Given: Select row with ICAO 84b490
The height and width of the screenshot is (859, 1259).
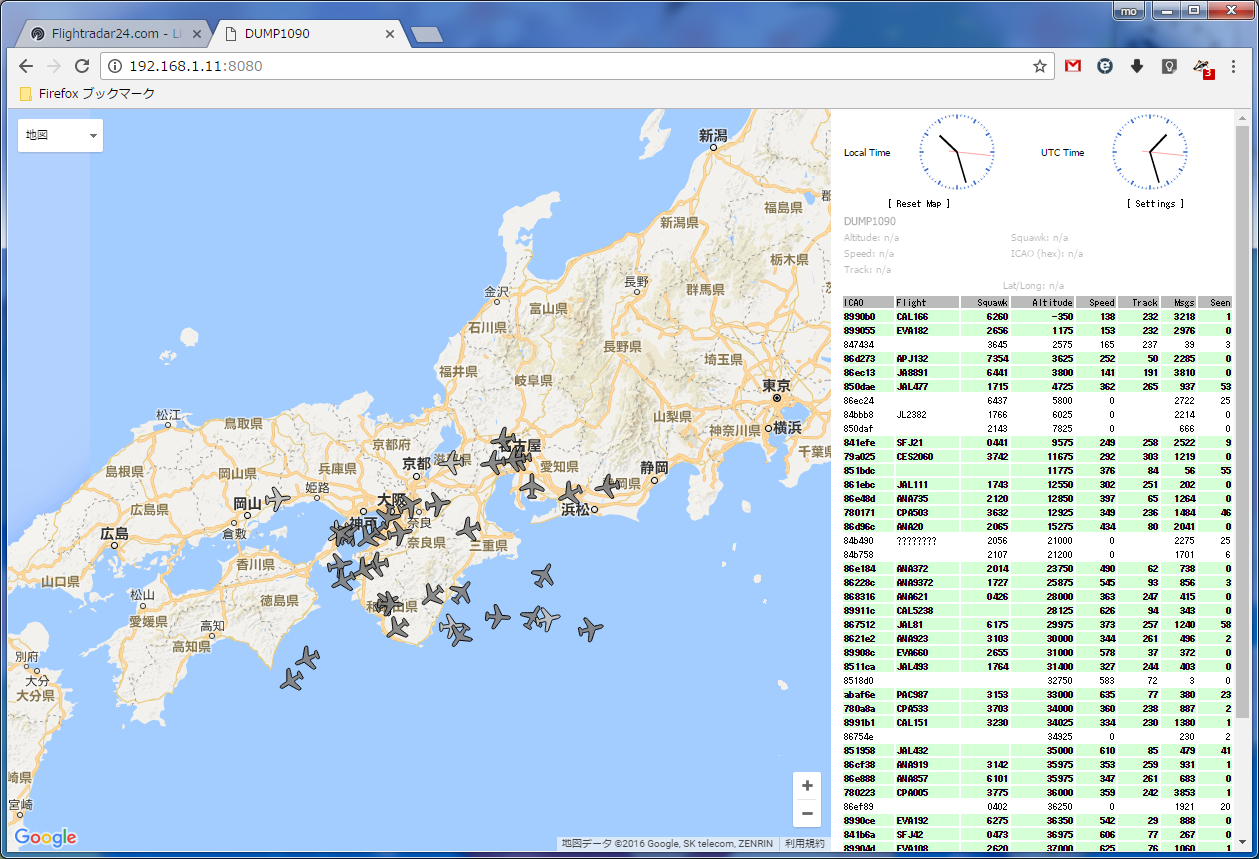Looking at the screenshot, I should 1037,540.
